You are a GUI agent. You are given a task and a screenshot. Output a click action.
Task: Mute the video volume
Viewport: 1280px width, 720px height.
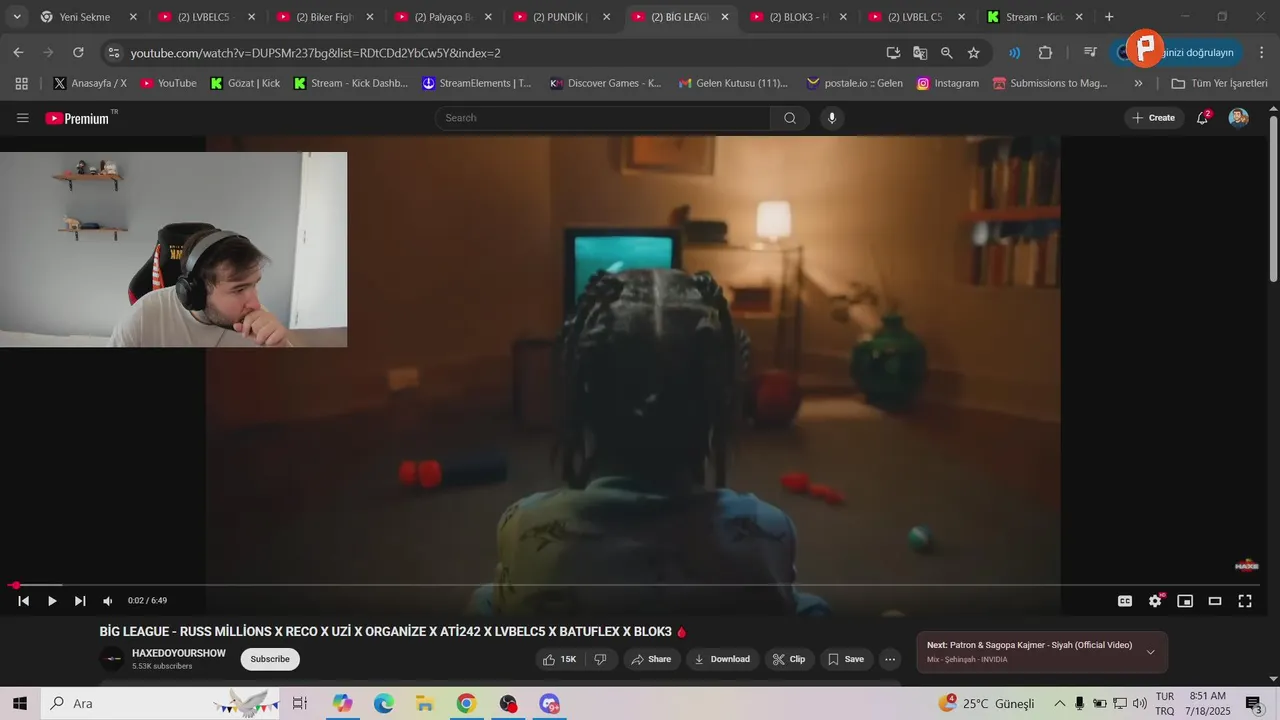[108, 601]
